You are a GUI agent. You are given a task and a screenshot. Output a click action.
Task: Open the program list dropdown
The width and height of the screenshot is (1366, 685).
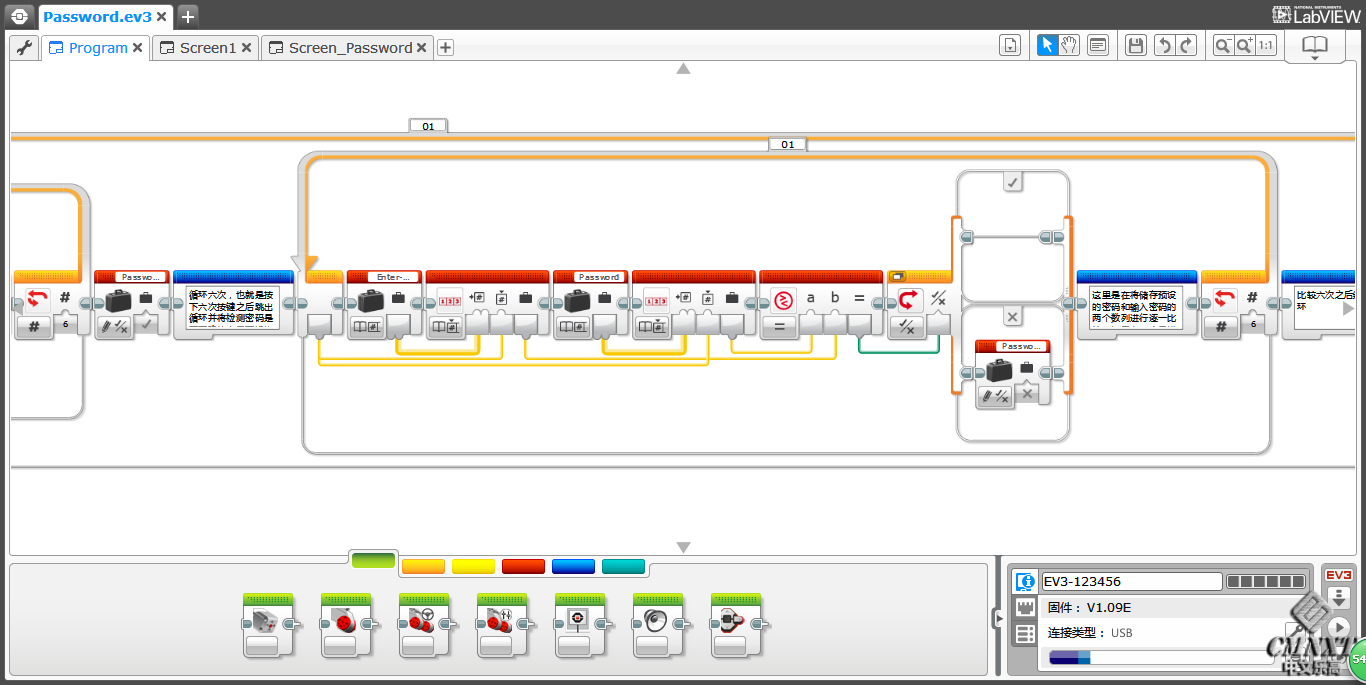[x=1010, y=45]
